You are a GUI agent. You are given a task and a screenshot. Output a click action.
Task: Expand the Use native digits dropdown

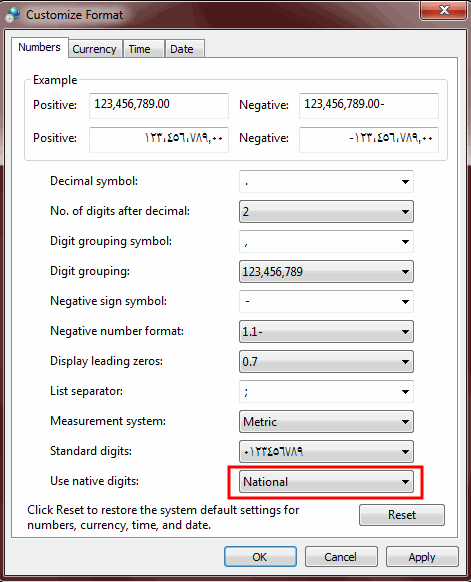326,482
